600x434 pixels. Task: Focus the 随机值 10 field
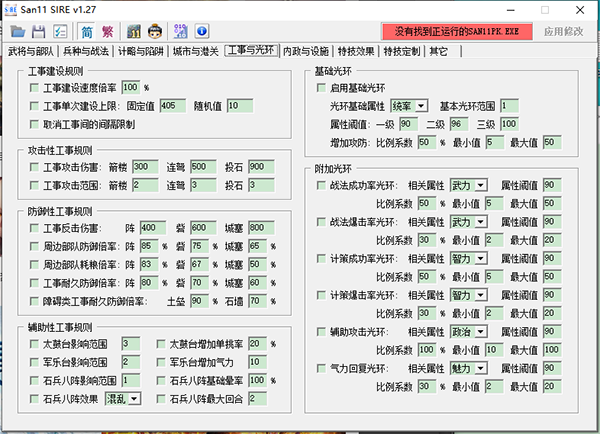coord(240,106)
